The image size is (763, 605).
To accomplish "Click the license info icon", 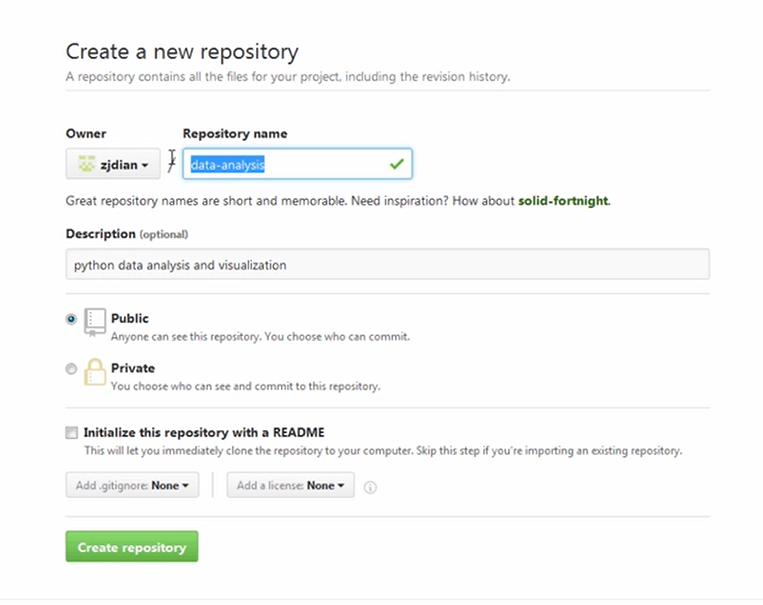I will 370,487.
